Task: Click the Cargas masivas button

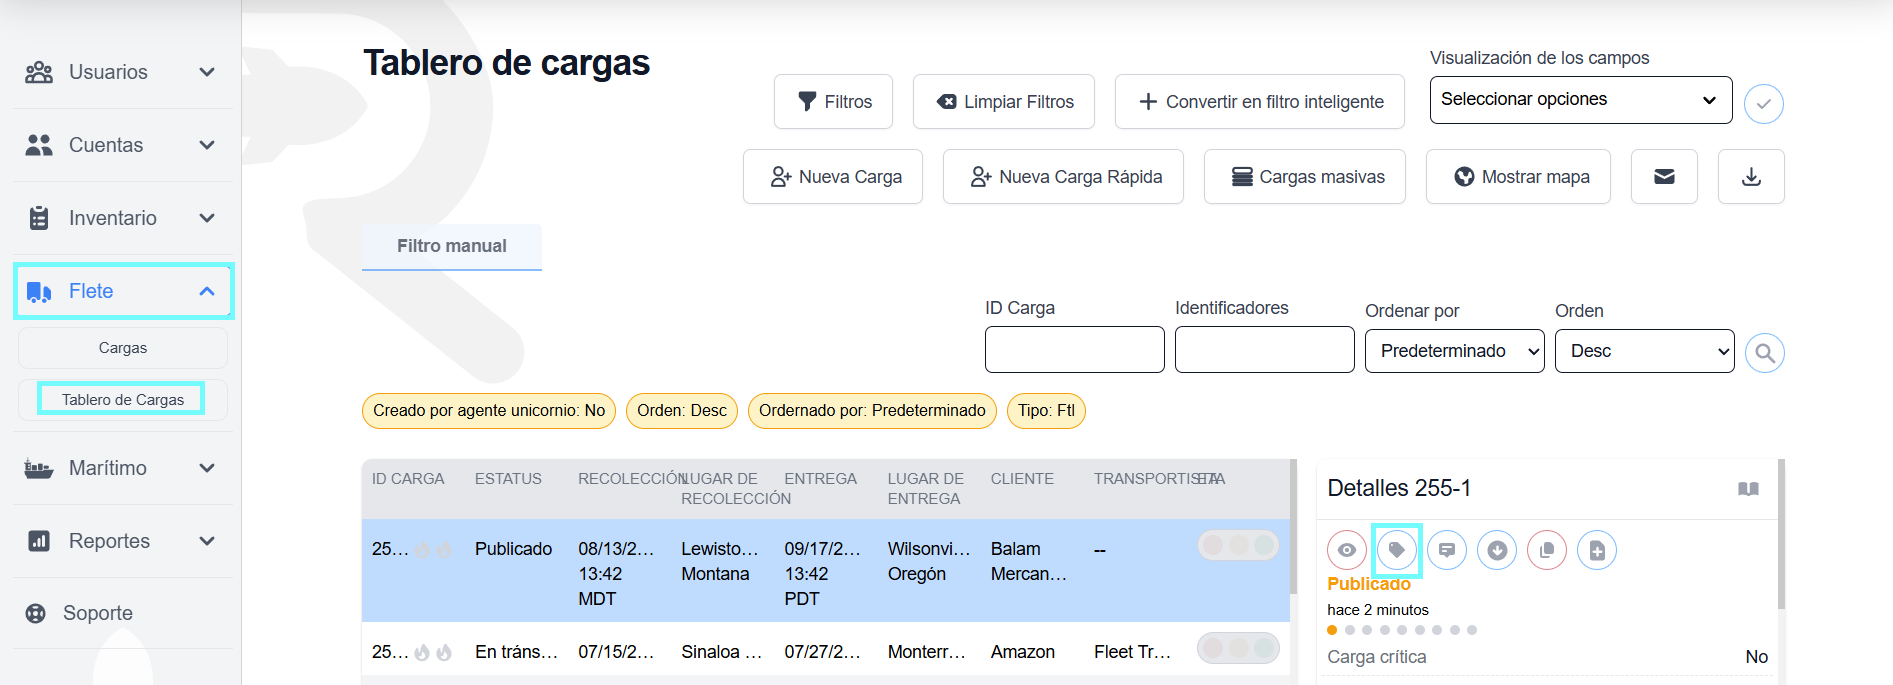Action: click(1305, 177)
